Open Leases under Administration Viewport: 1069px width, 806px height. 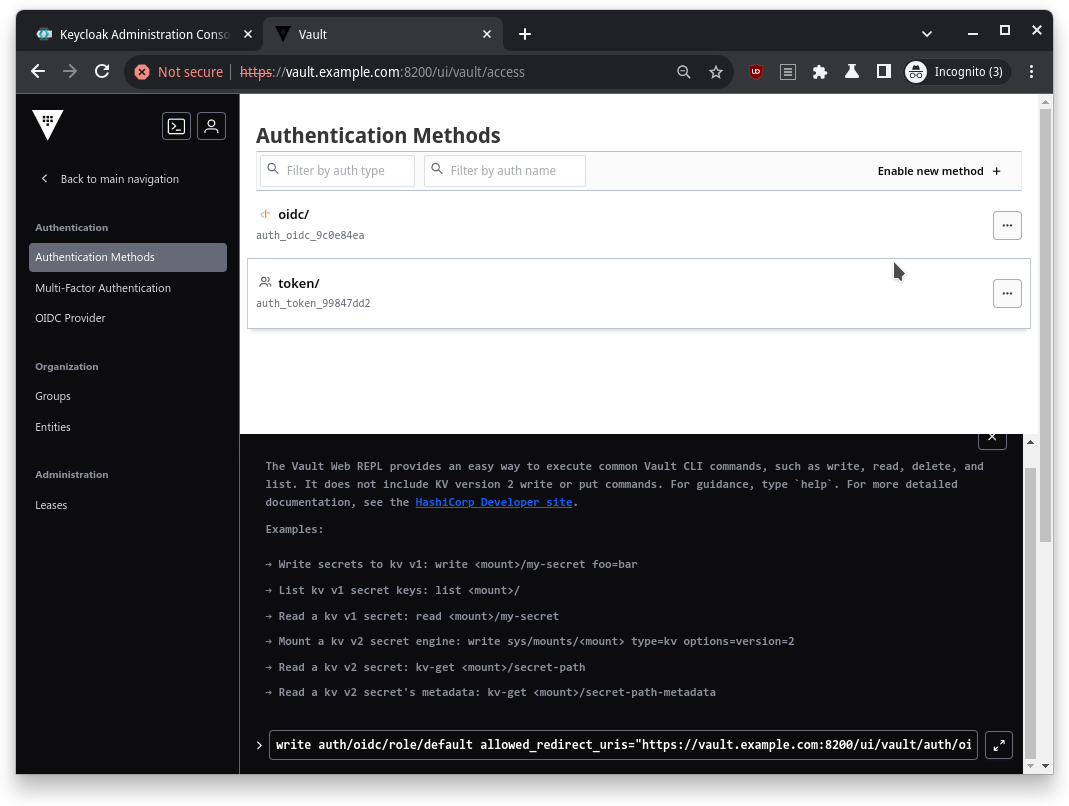click(51, 505)
